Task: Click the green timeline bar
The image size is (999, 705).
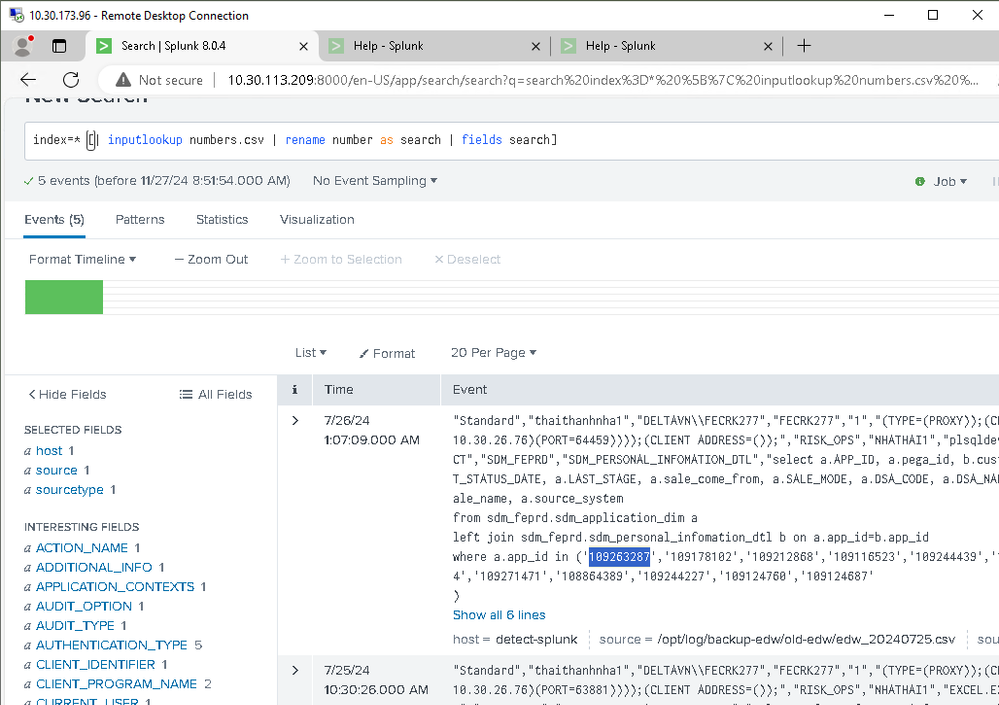Action: 64,297
